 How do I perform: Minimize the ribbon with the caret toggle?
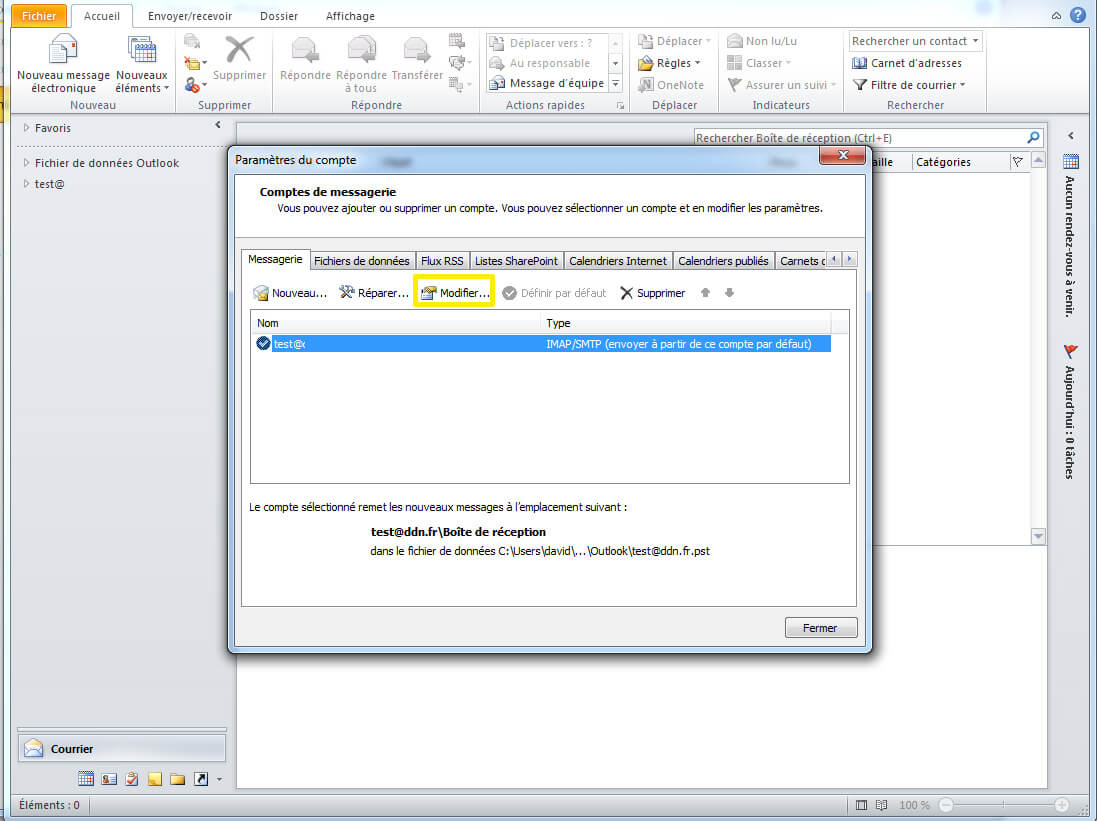pyautogui.click(x=1057, y=16)
